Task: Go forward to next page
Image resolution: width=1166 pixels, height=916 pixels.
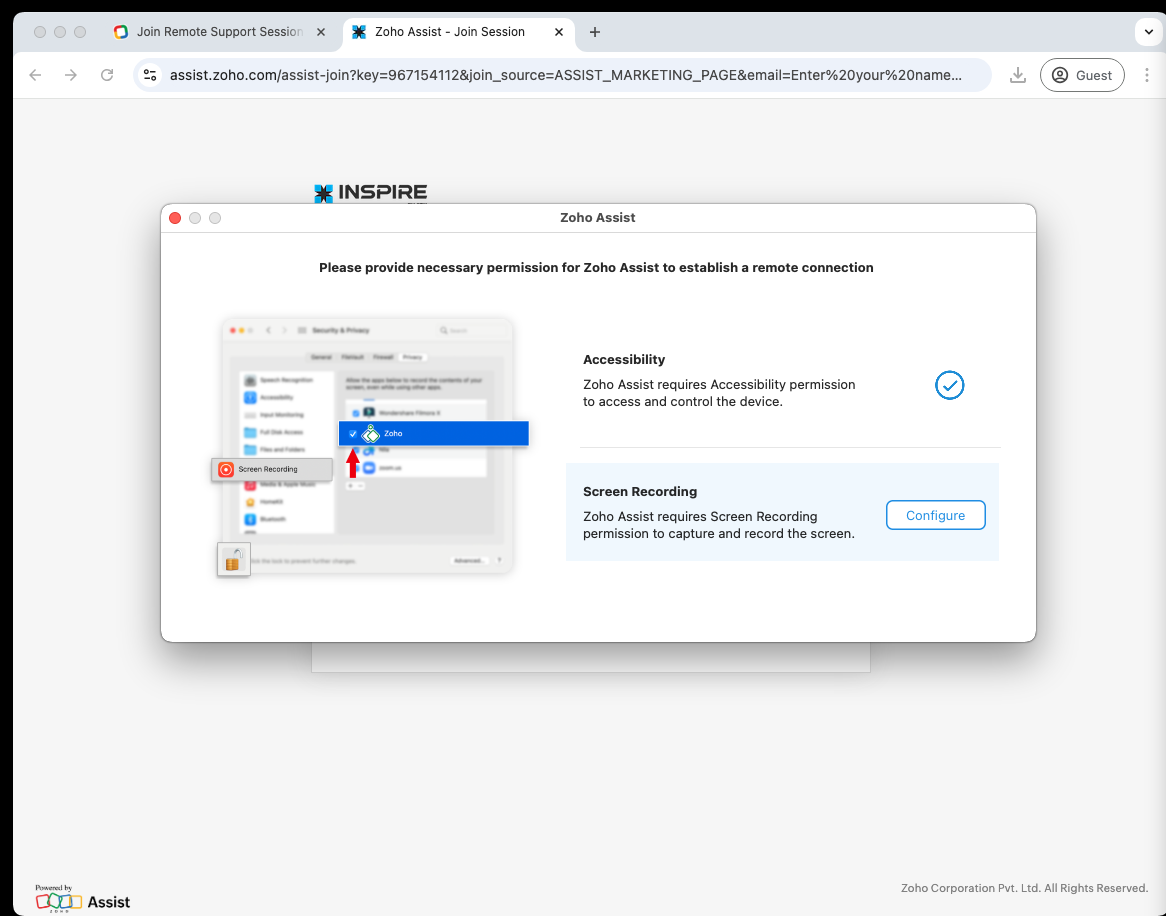Action: (71, 75)
